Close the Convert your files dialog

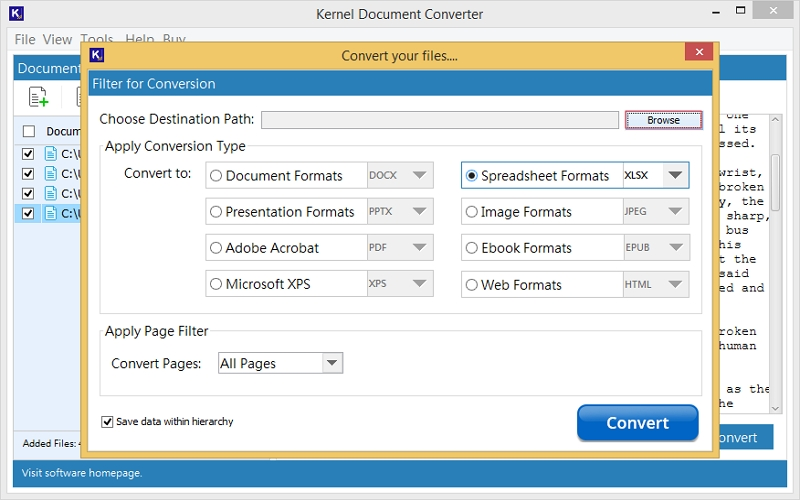pyautogui.click(x=699, y=54)
